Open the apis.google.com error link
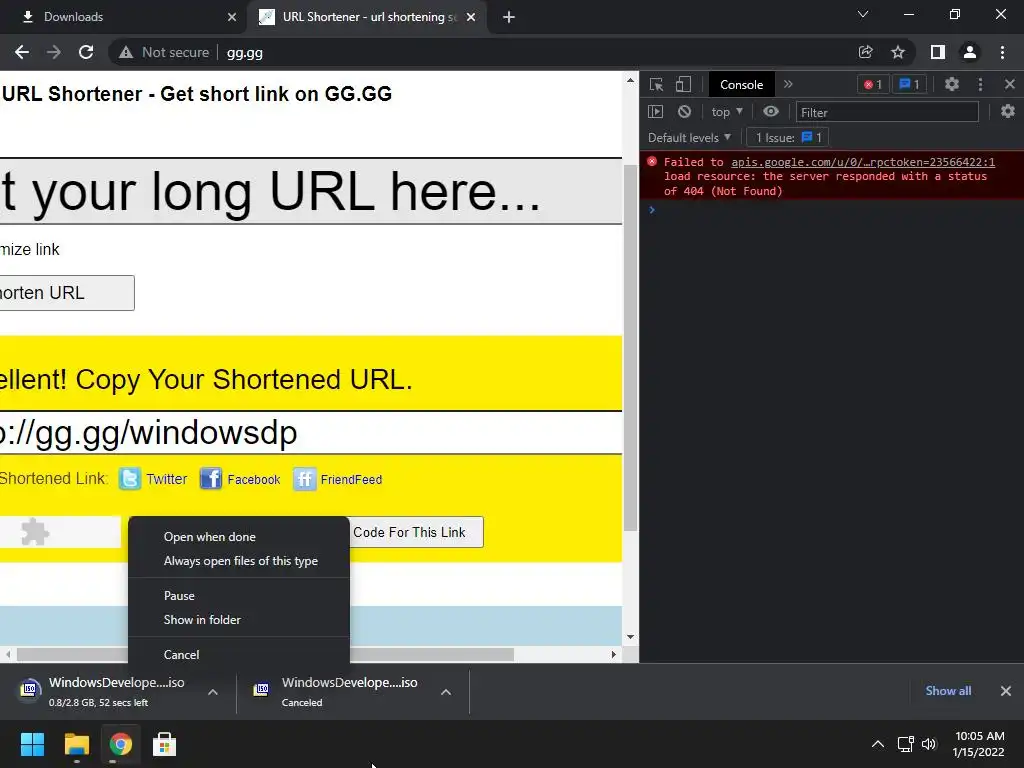 click(x=863, y=162)
